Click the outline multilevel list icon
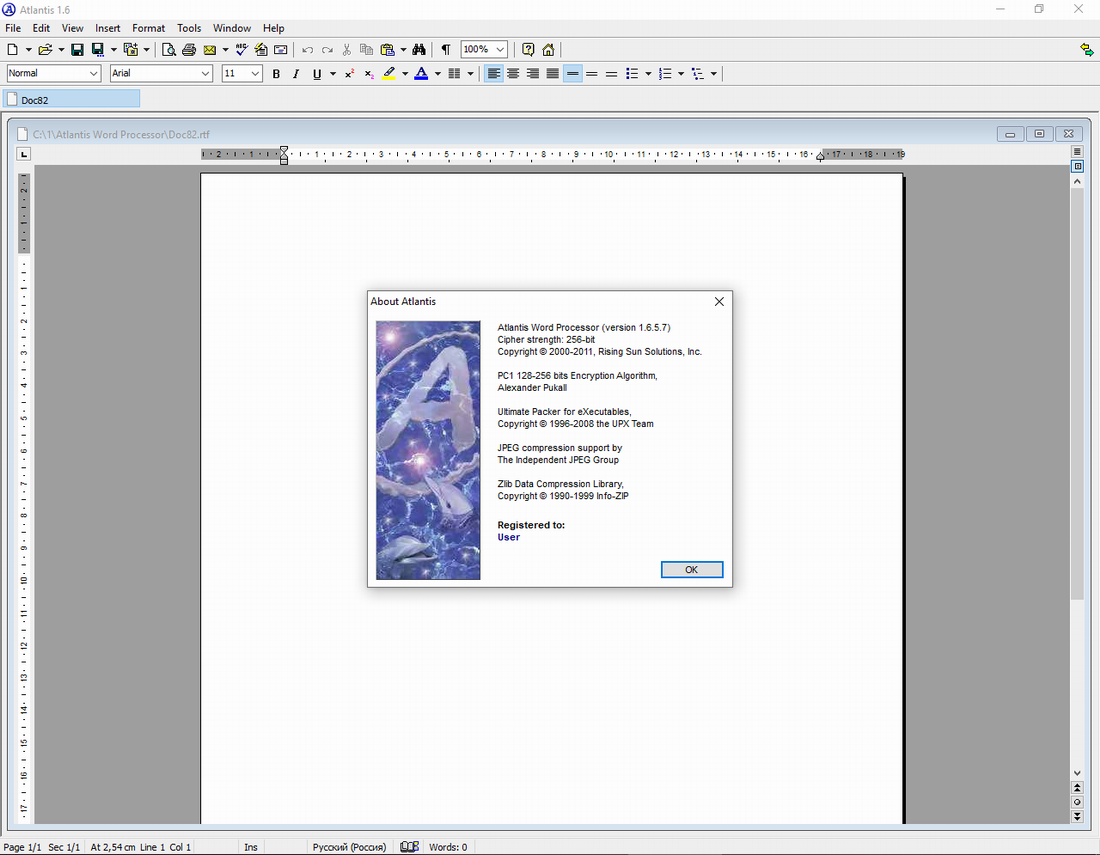The height and width of the screenshot is (855, 1100). (x=698, y=74)
